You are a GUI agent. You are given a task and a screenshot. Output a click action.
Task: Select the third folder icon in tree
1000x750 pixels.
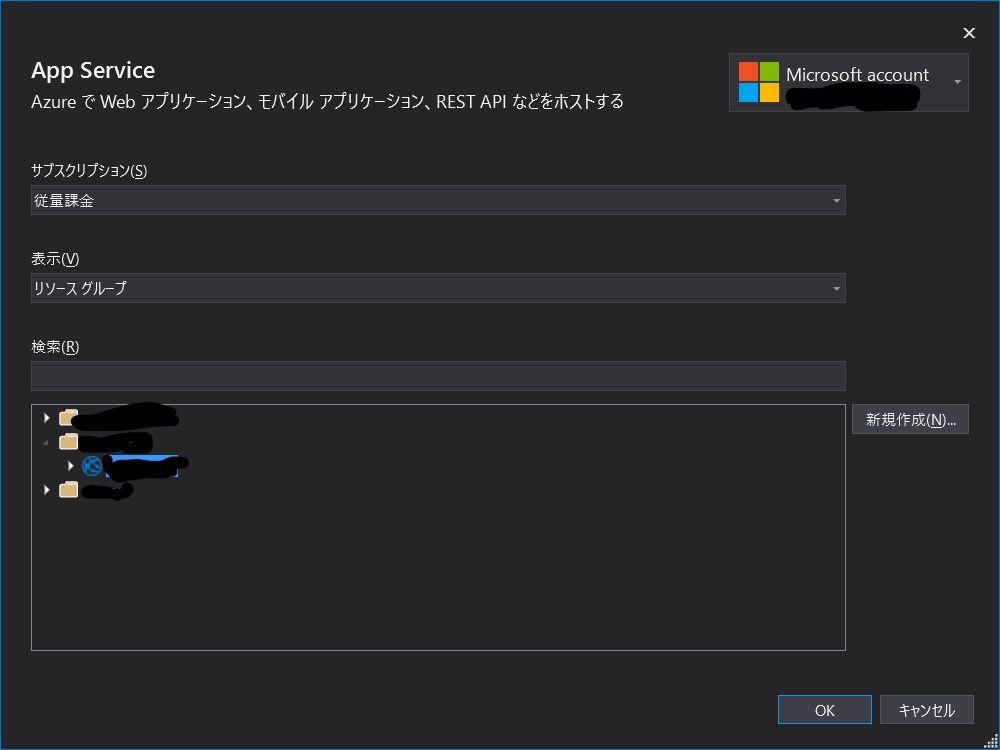click(68, 490)
